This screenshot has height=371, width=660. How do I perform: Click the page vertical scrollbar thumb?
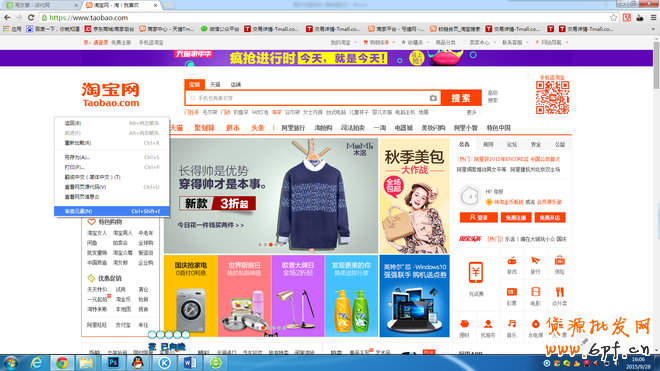pos(656,65)
